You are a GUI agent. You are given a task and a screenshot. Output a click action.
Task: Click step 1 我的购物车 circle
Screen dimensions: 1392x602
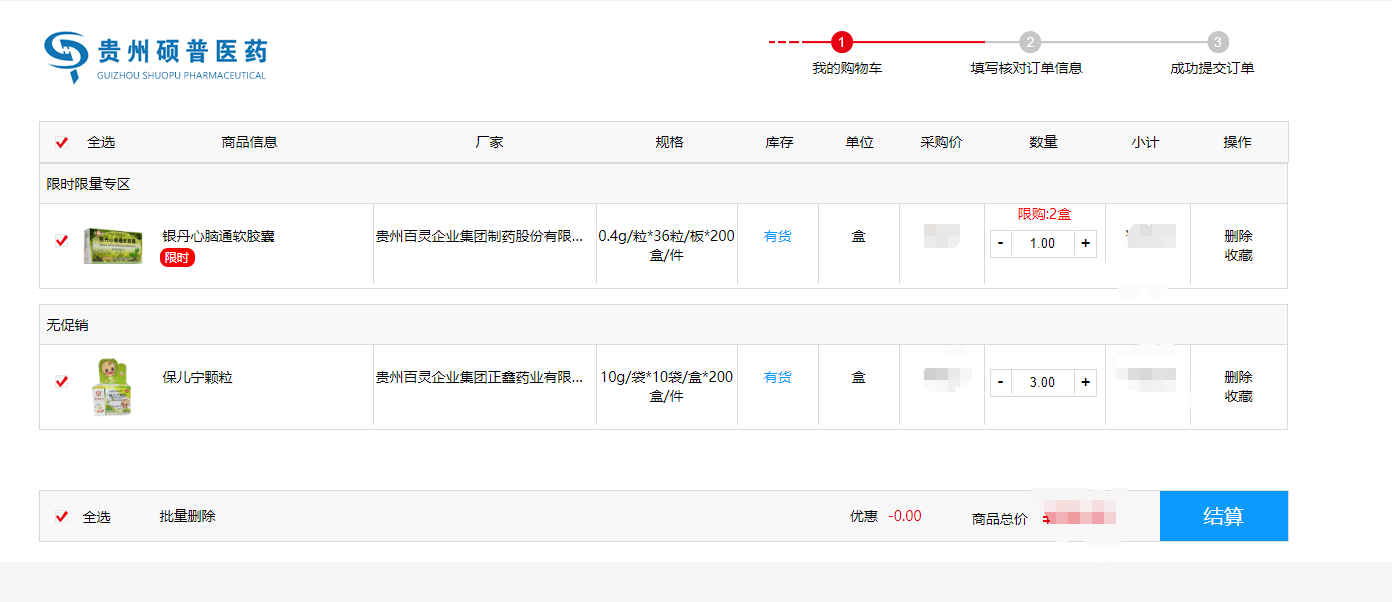[x=842, y=42]
